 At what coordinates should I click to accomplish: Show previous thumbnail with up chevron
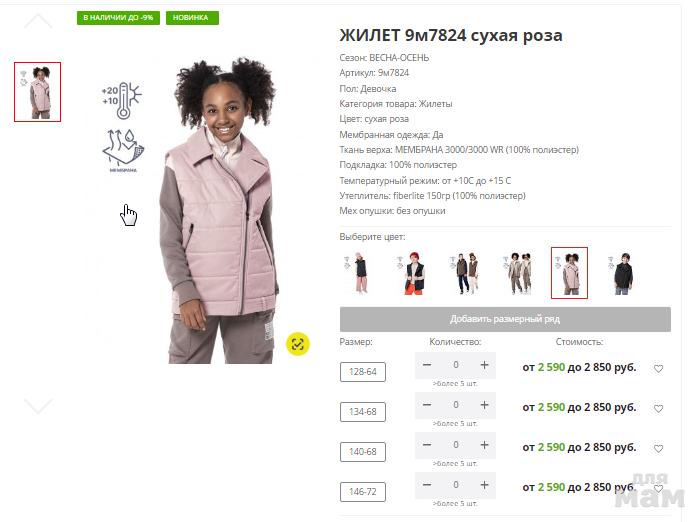click(38, 21)
